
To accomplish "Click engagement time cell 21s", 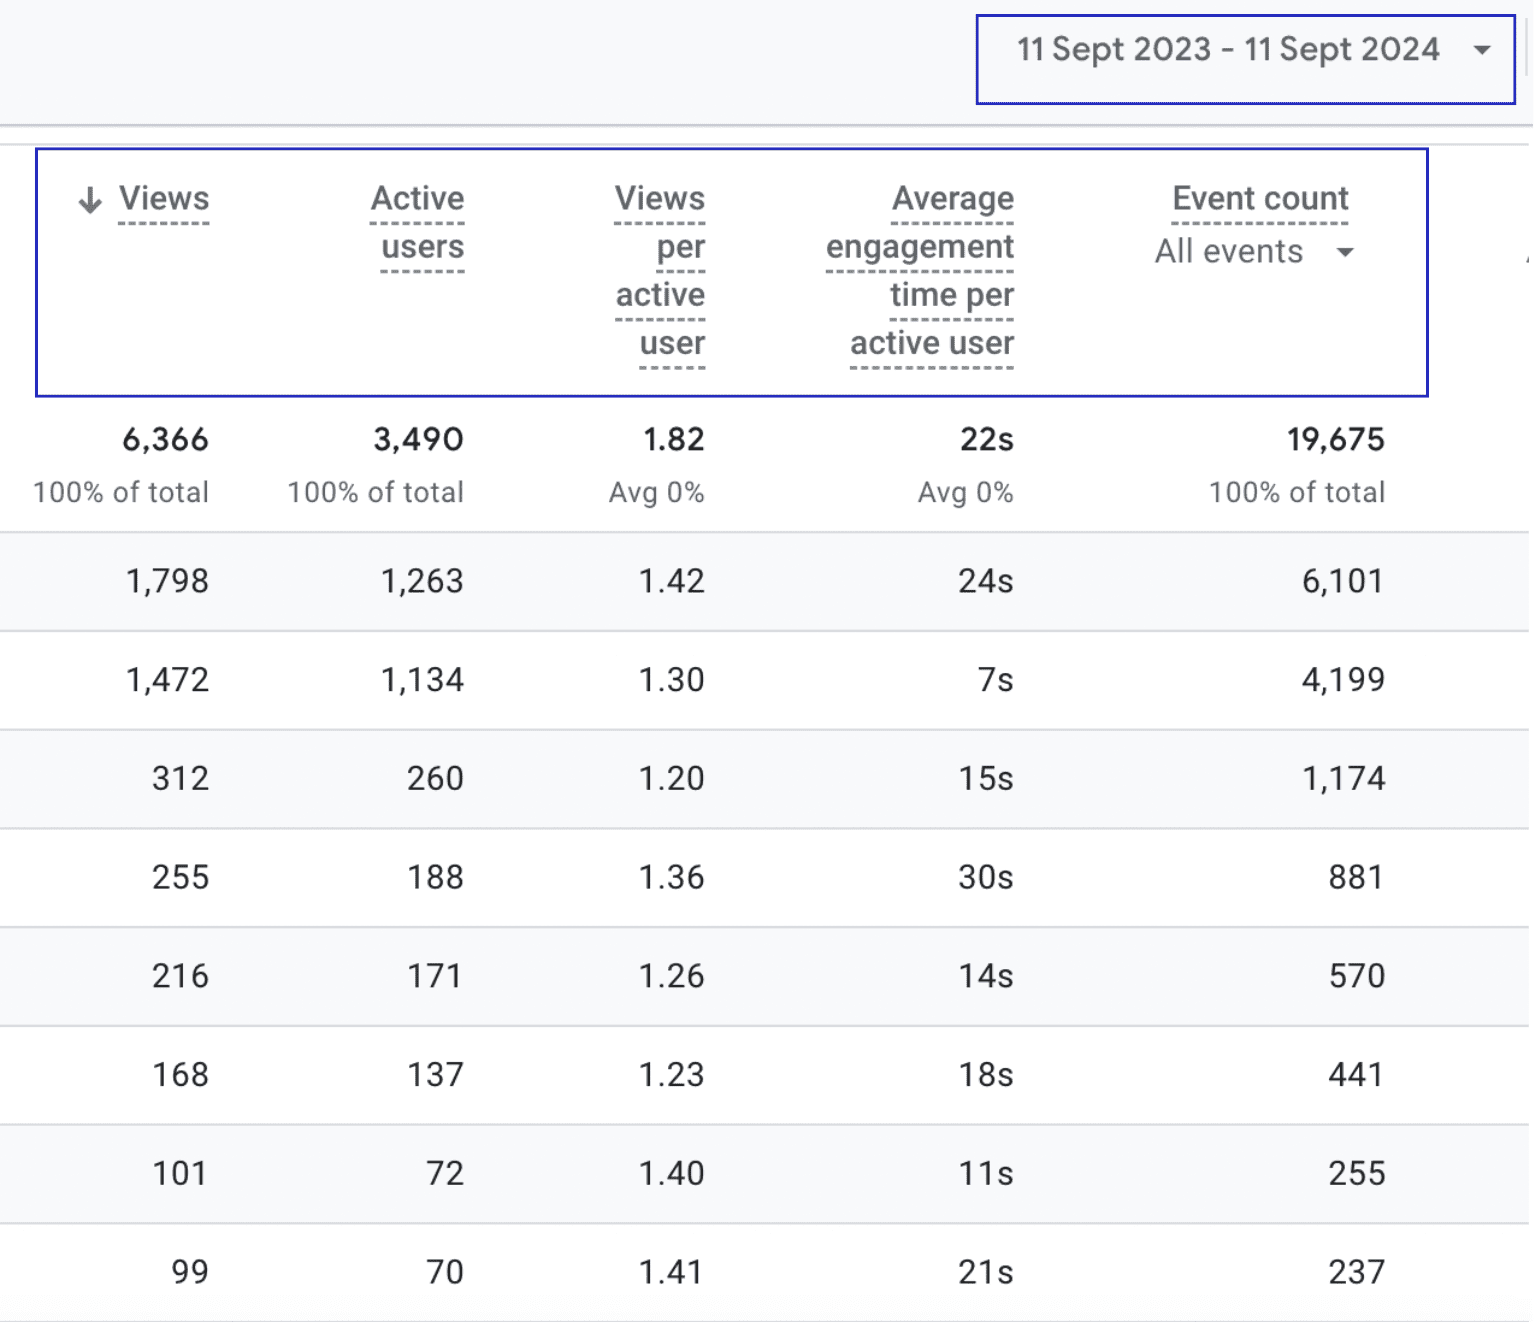I will 986,1272.
